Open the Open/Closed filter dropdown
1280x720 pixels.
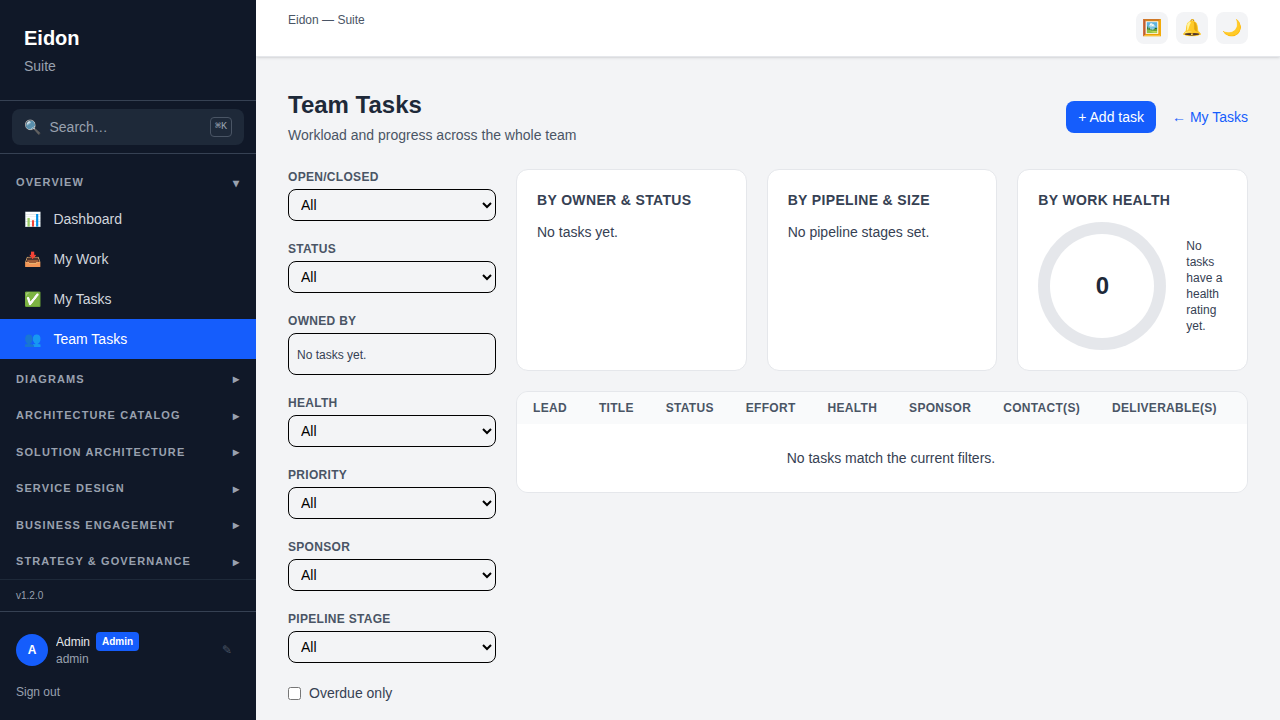pyautogui.click(x=392, y=205)
